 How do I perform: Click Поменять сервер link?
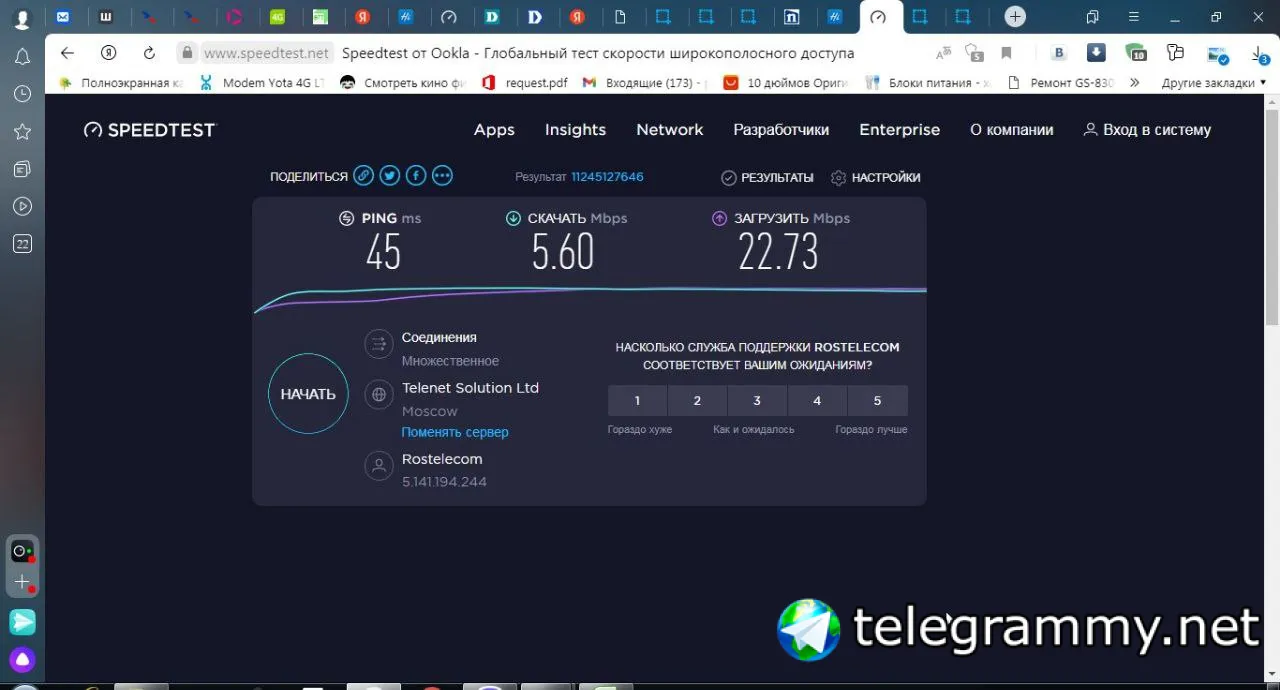point(455,432)
